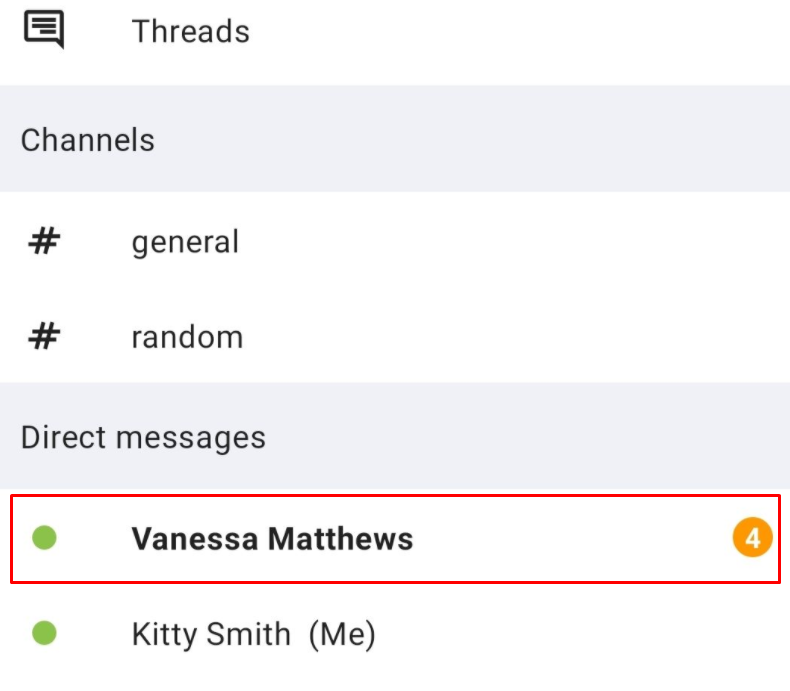Viewport: 790px width, 691px height.
Task: Click the hash icon beside general
Action: click(x=44, y=241)
